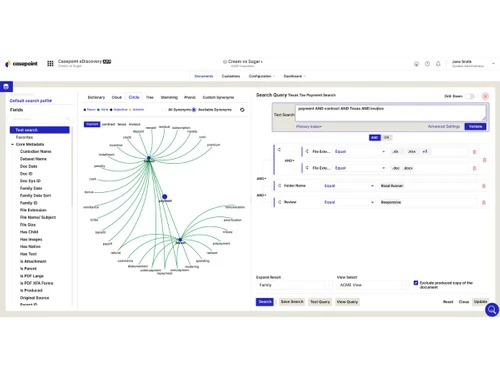
Task: Switch to the Custom Synonyms tab
Action: point(218,97)
